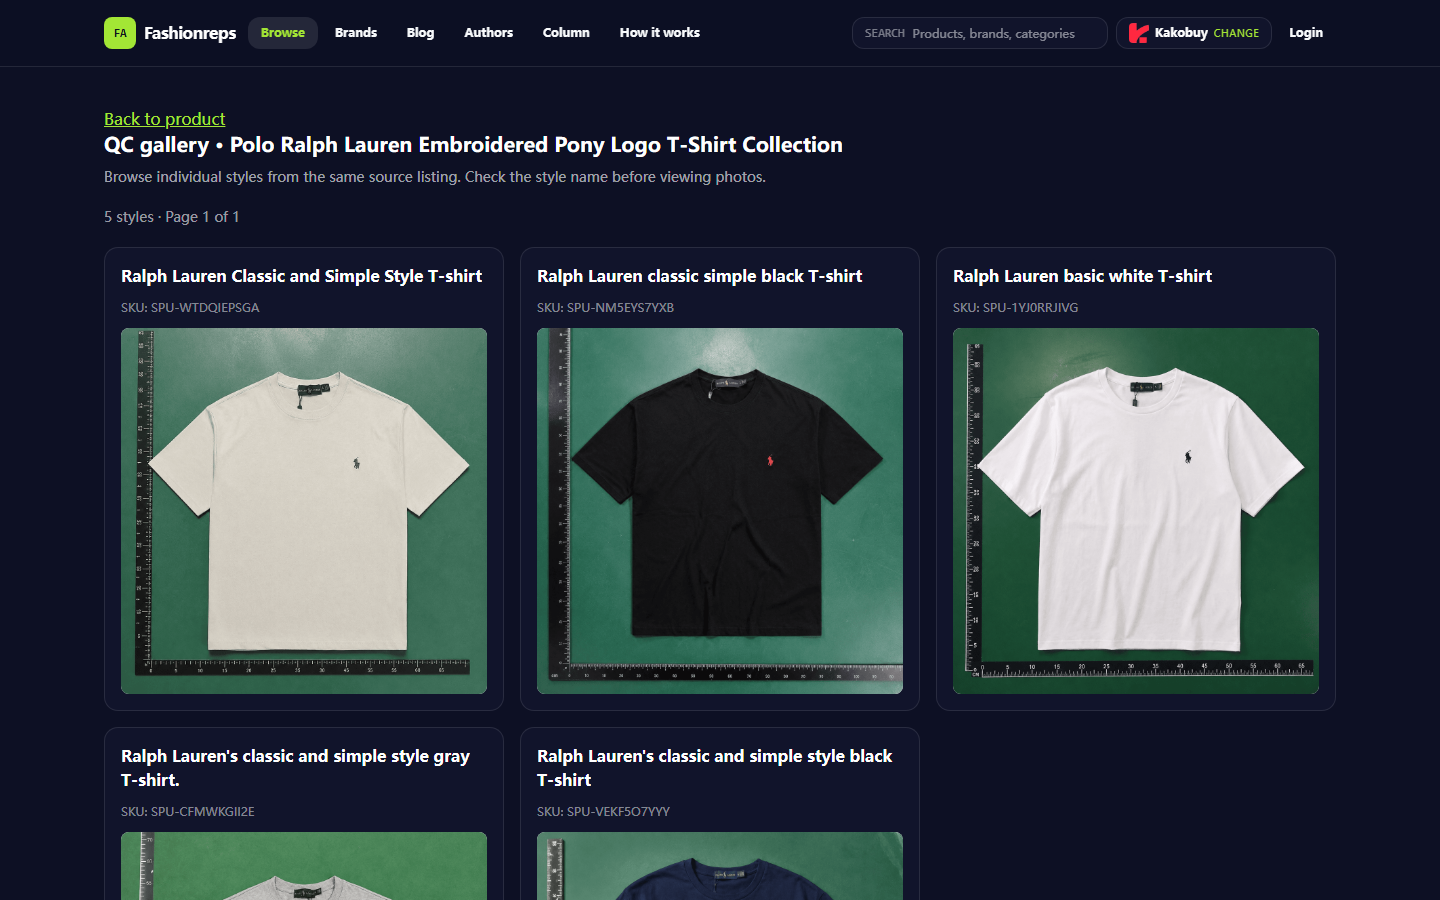1440x900 pixels.
Task: View the black T-shirt with red pony photo
Action: (x=720, y=511)
